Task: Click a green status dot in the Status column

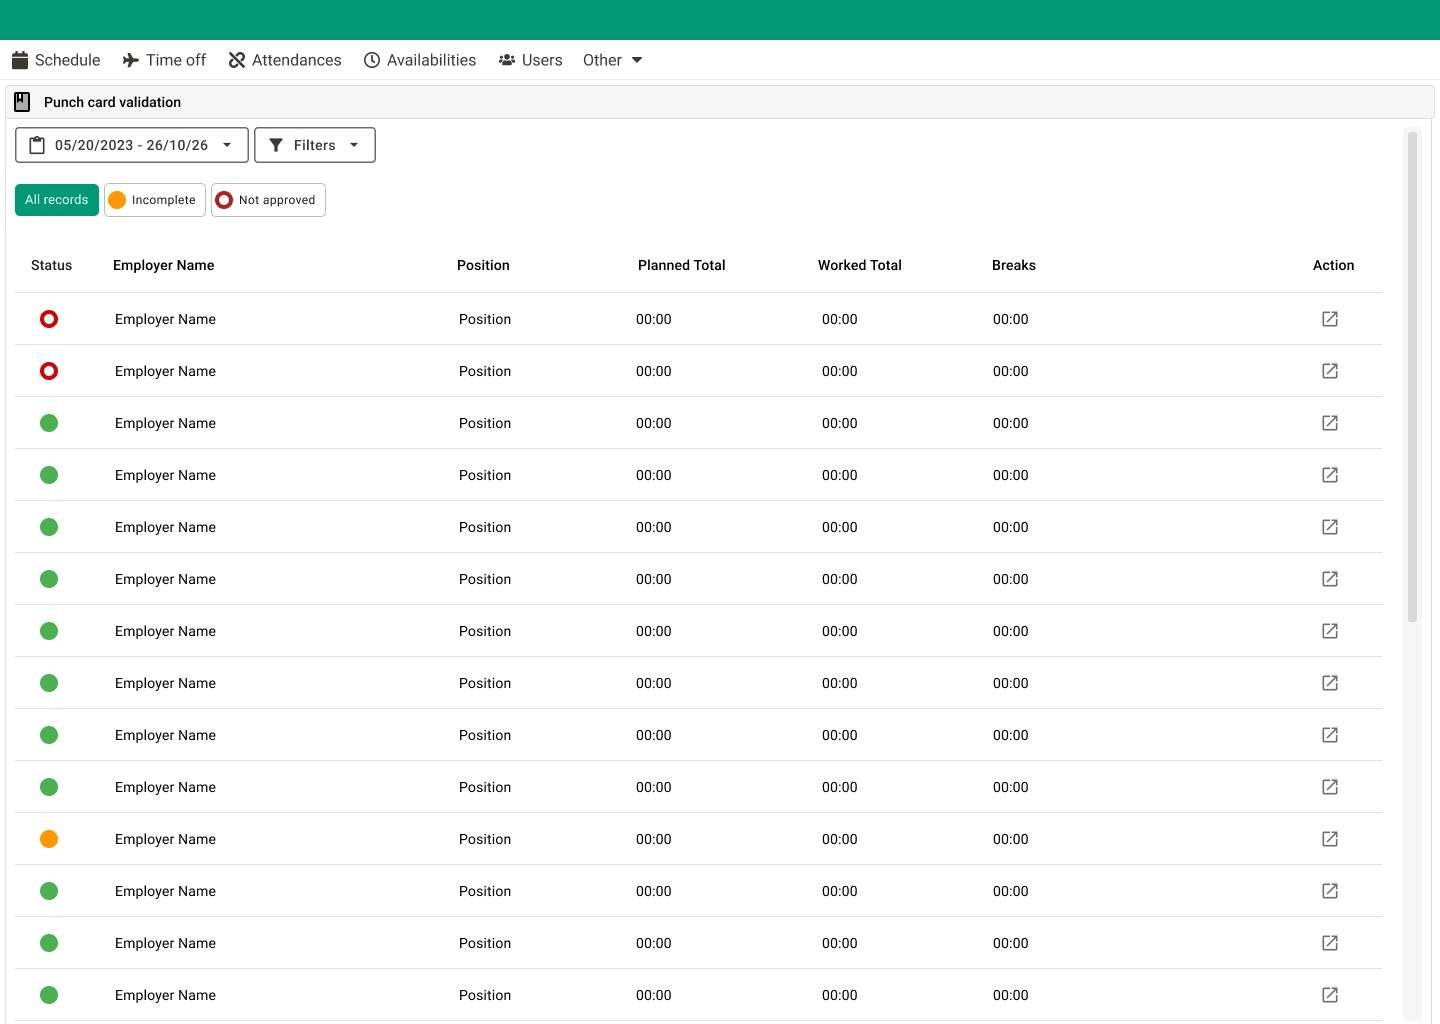Action: tap(49, 423)
